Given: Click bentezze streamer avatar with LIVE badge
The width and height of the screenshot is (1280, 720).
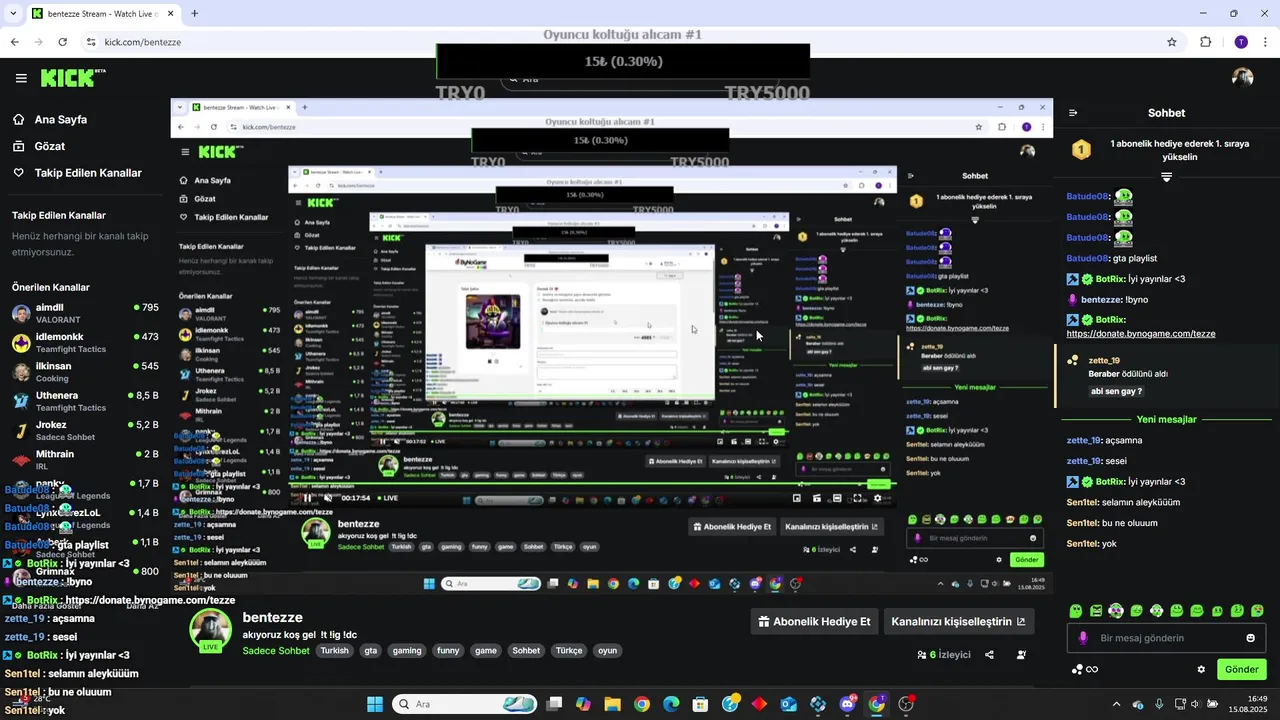Looking at the screenshot, I should (211, 631).
